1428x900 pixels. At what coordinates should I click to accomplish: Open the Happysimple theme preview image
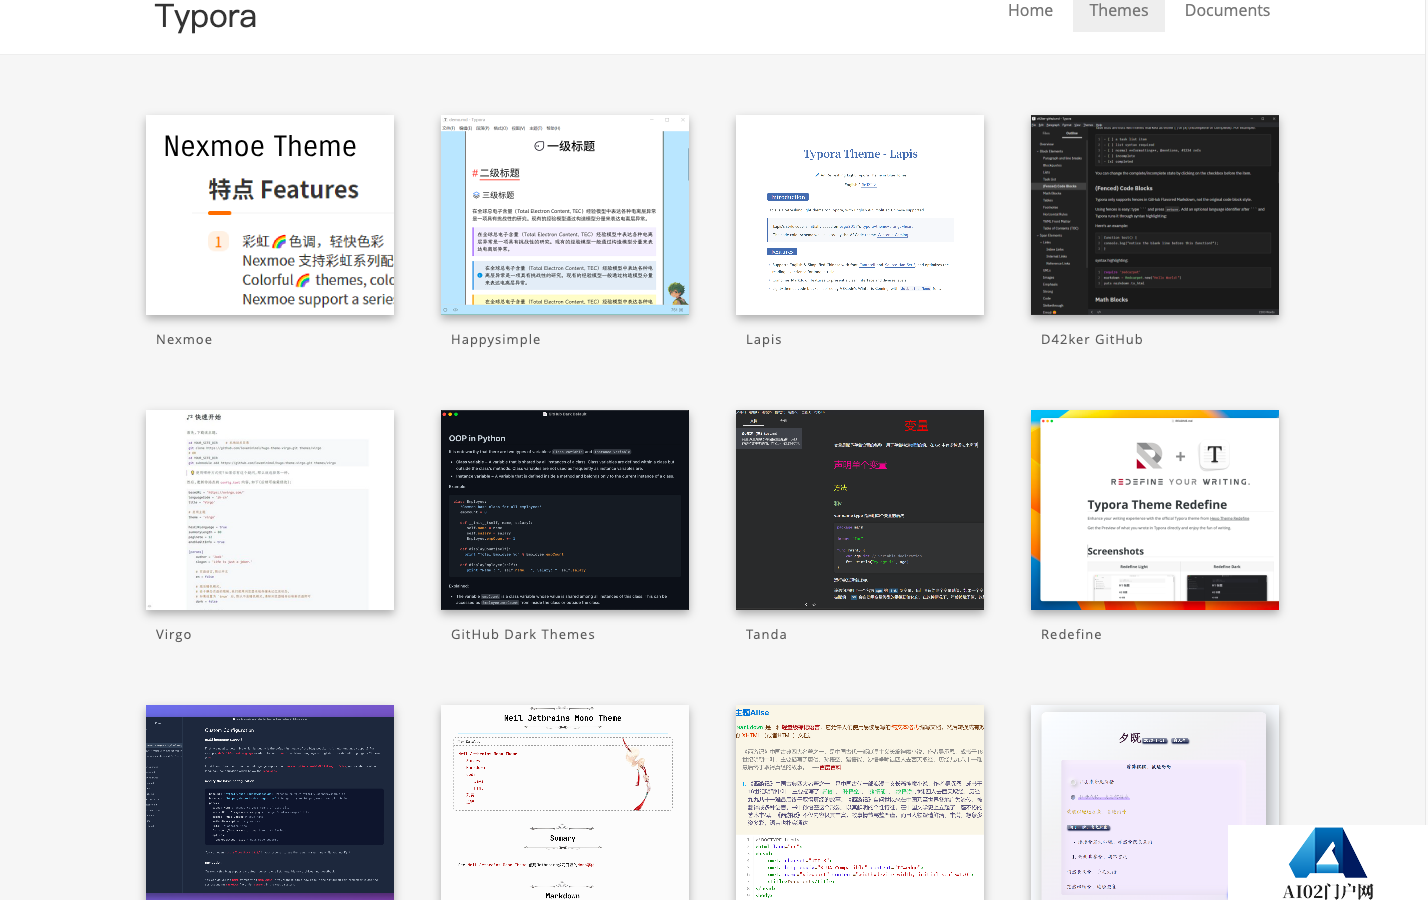tap(565, 215)
